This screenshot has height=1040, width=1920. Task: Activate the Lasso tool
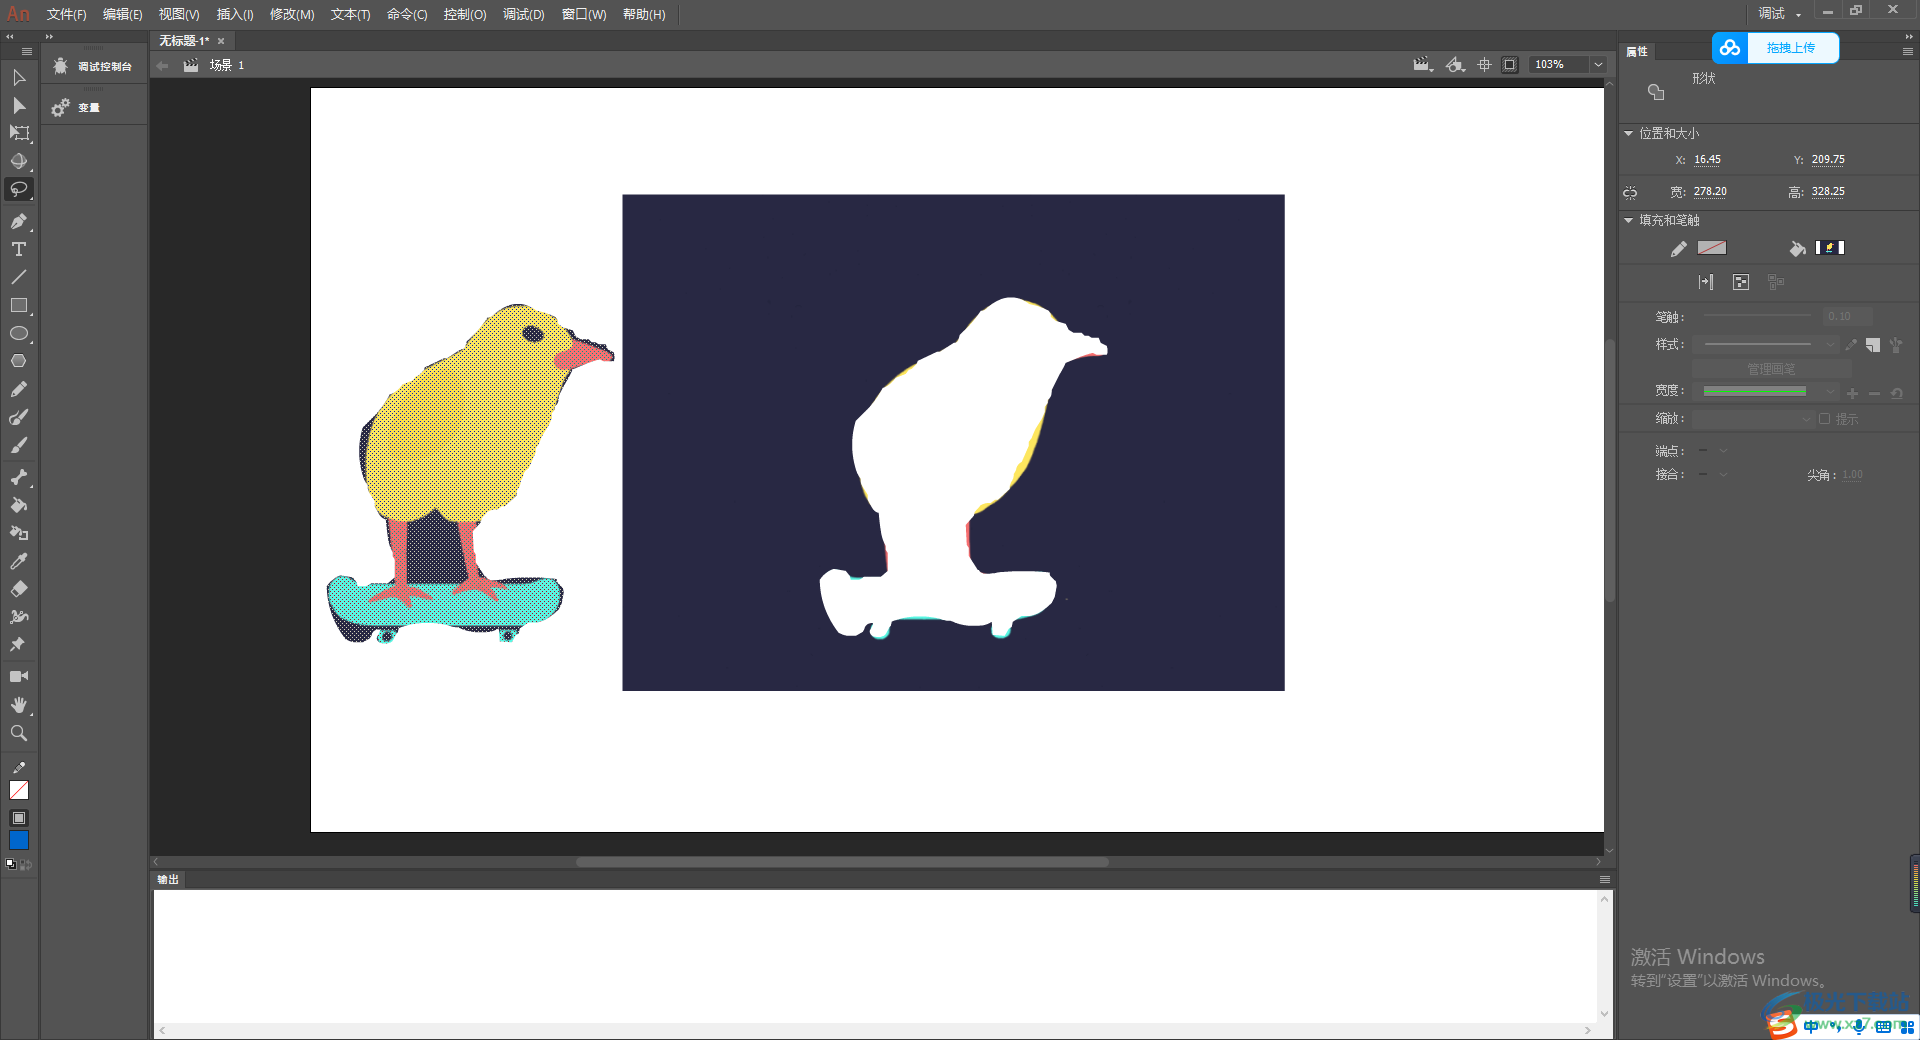point(19,189)
